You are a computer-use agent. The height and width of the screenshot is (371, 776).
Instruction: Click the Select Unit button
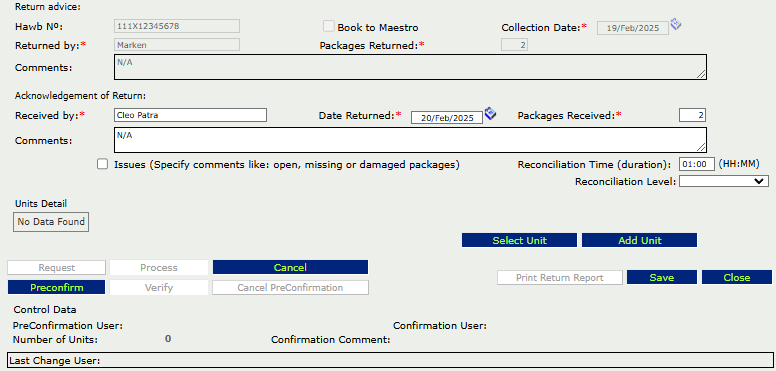coord(519,240)
